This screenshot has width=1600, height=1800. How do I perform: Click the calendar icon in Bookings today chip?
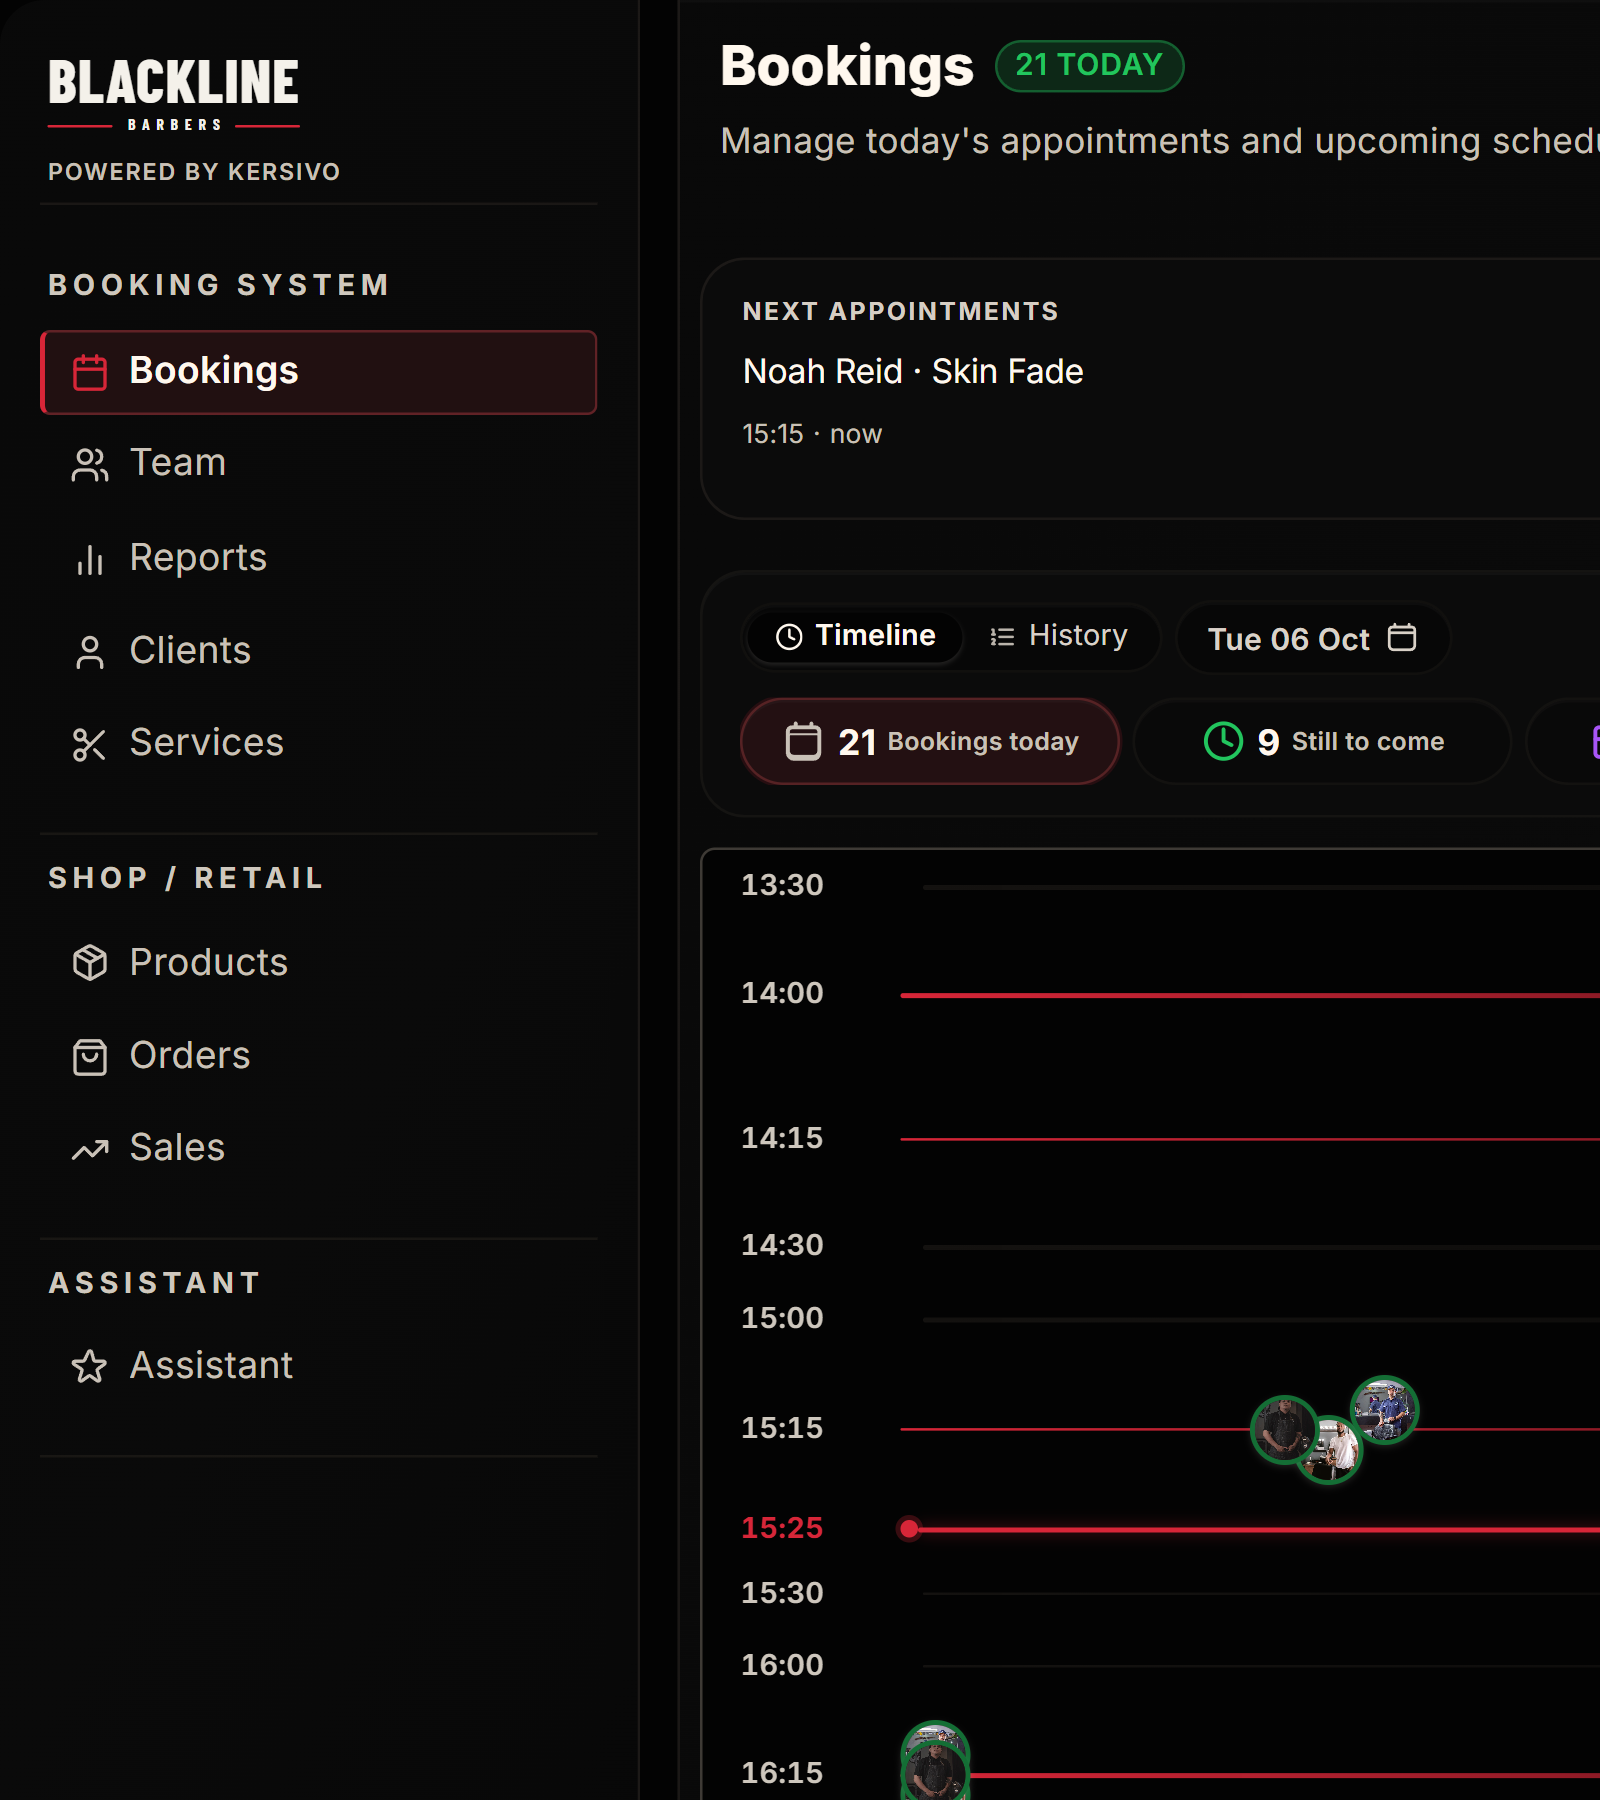[803, 741]
